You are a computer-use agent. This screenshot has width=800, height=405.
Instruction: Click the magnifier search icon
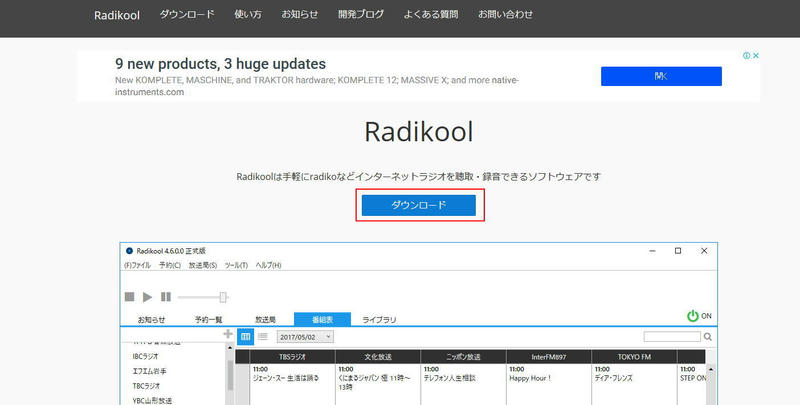(x=708, y=337)
